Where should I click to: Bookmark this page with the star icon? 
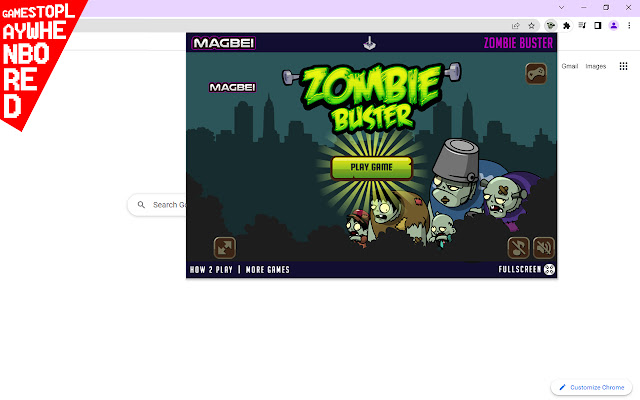(531, 26)
